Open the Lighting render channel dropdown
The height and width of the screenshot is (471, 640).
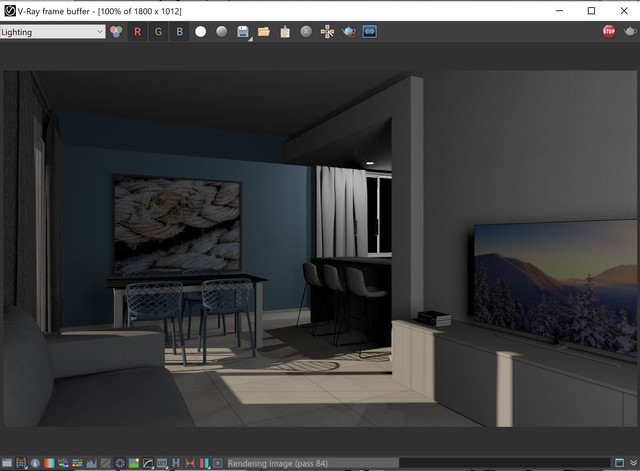53,32
